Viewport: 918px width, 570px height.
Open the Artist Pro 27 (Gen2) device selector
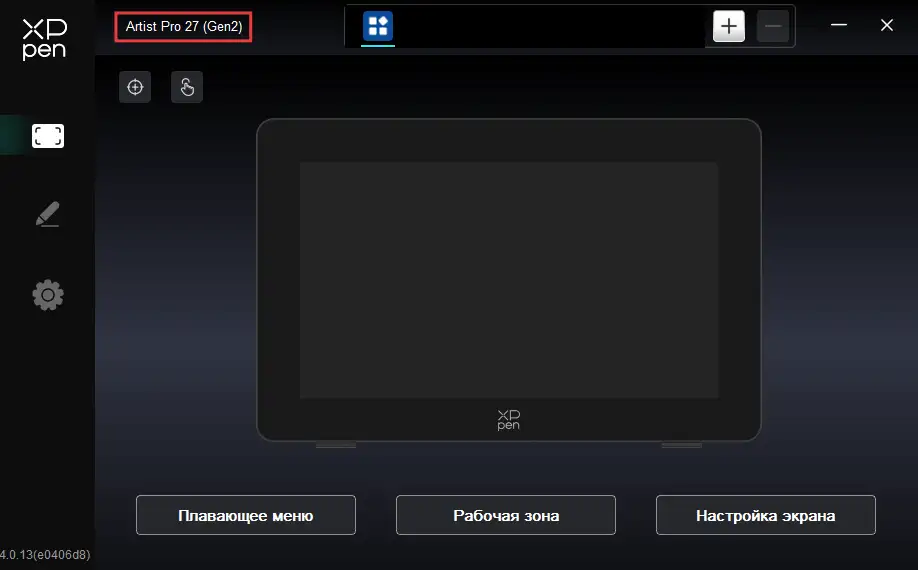click(183, 27)
